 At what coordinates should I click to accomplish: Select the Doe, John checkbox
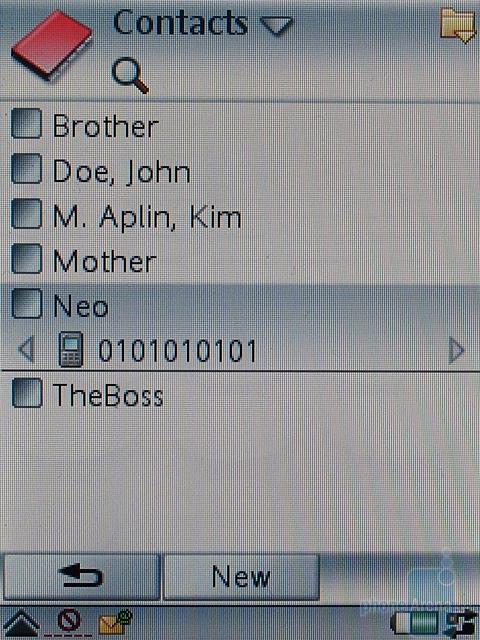point(27,168)
